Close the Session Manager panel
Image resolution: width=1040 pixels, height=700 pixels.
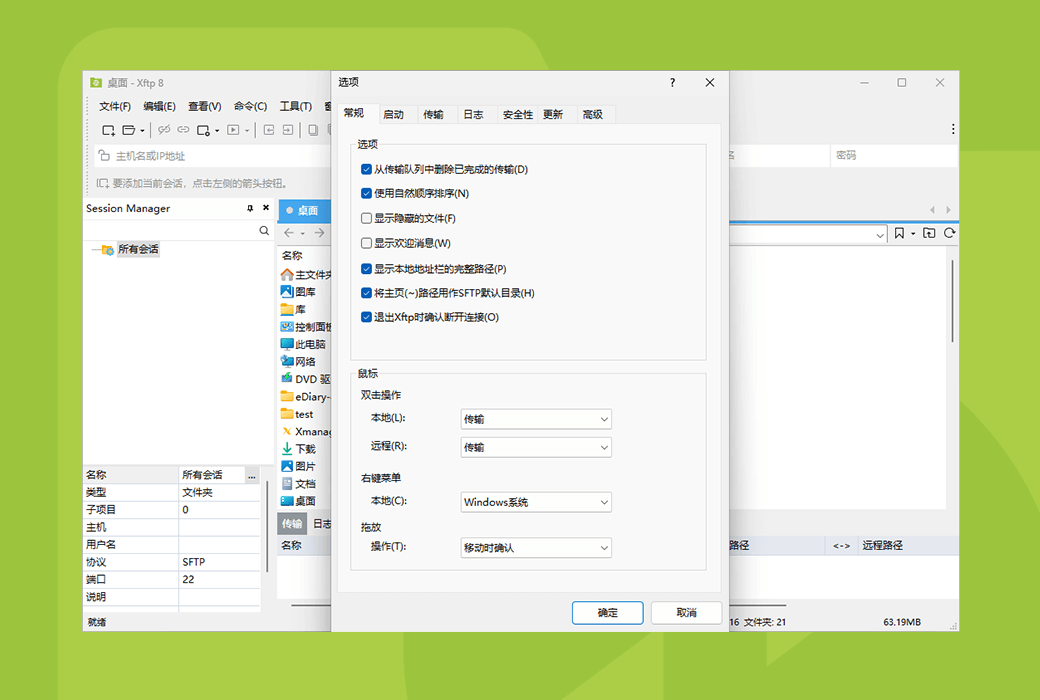click(266, 208)
